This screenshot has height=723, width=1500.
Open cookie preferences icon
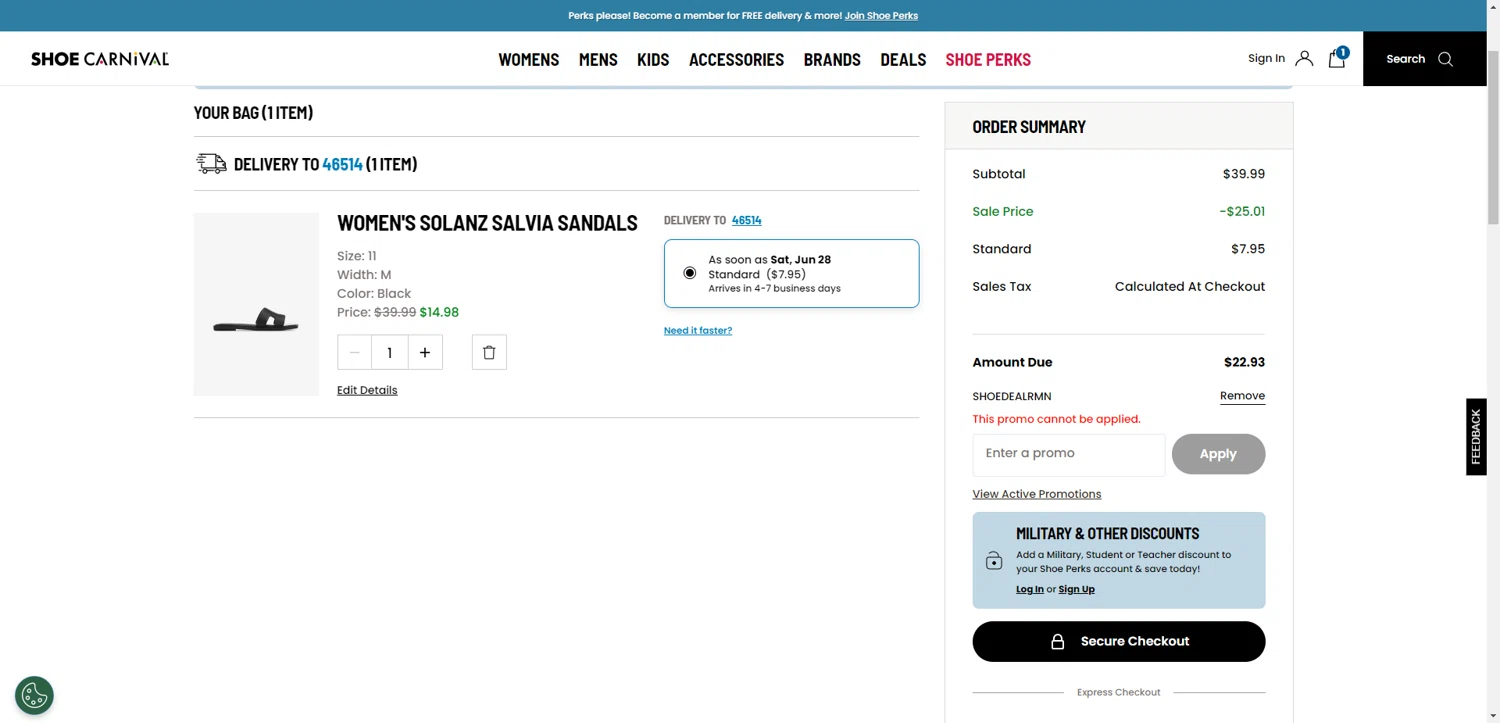(35, 695)
